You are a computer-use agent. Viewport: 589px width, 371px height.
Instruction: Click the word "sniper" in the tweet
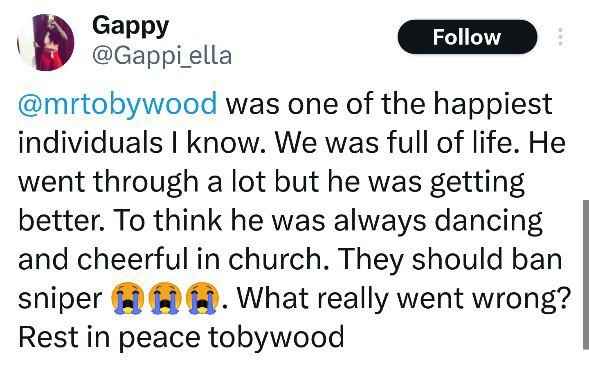[60, 299]
